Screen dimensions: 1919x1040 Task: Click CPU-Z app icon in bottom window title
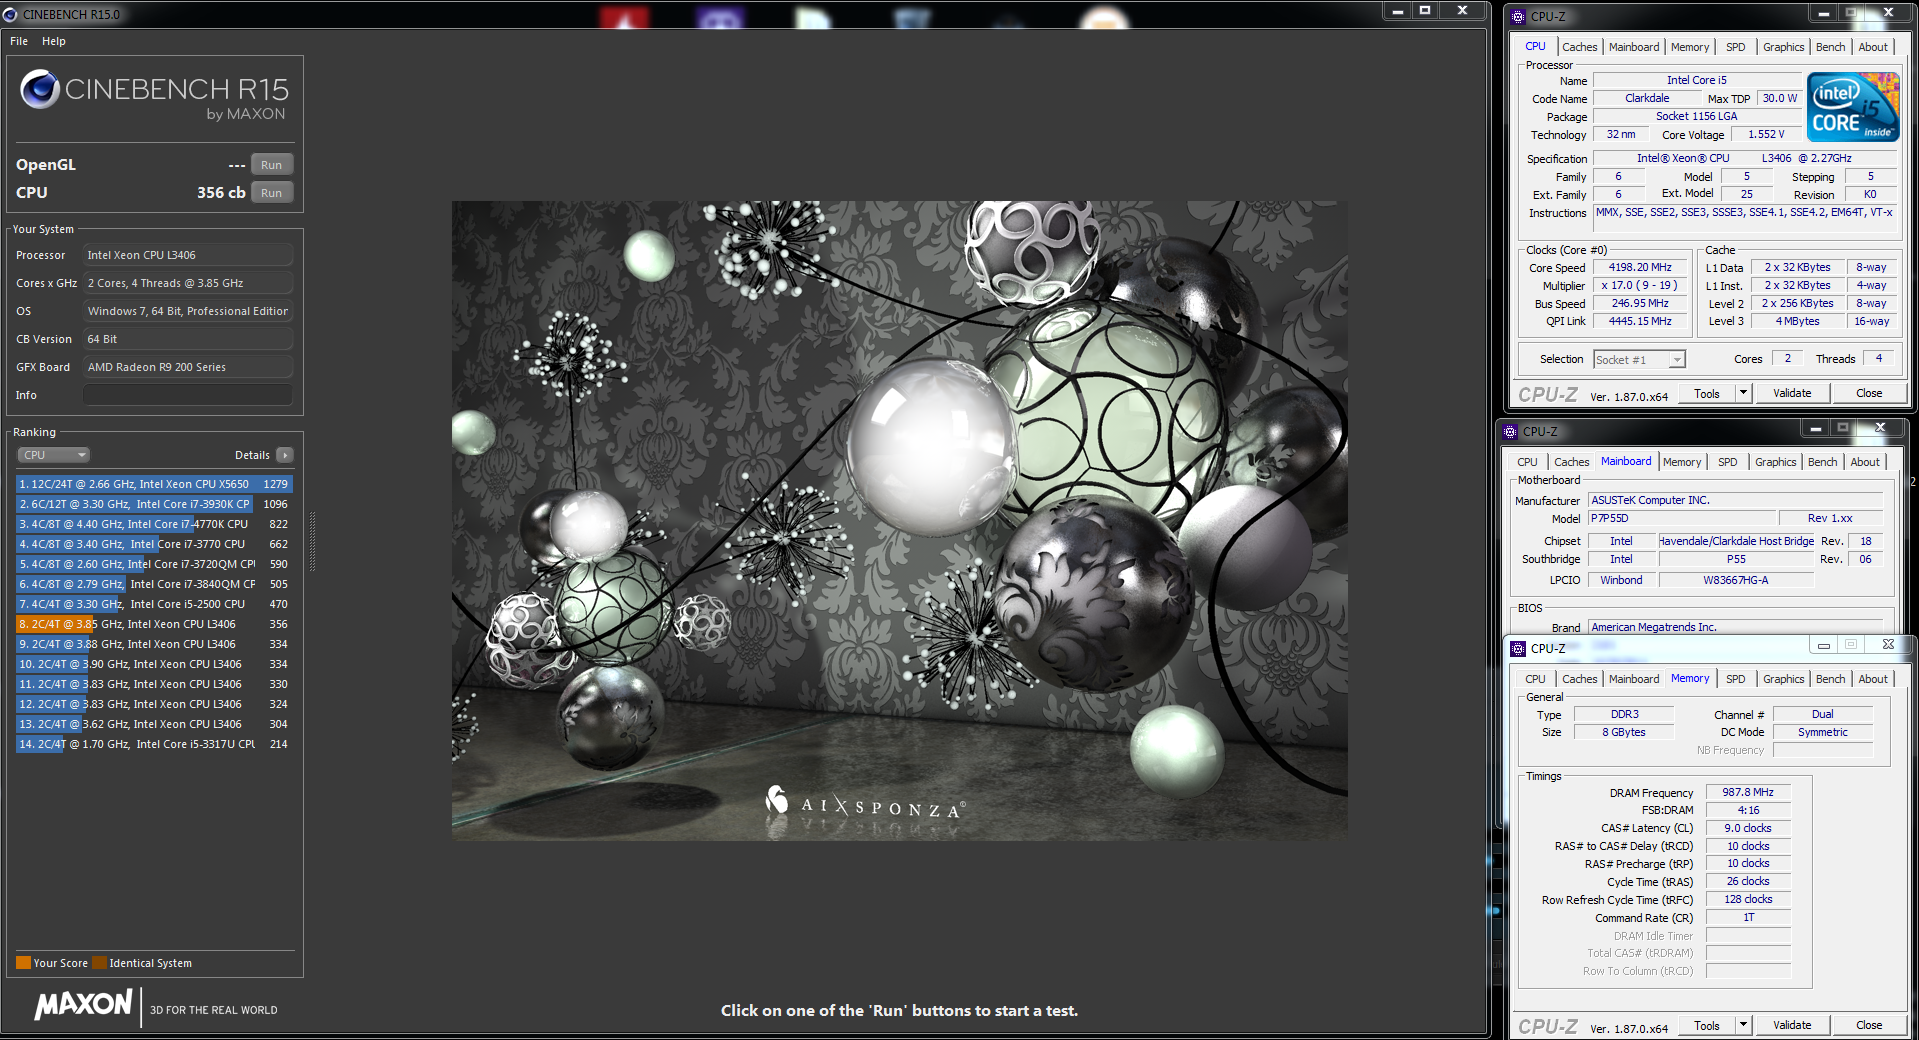1518,648
